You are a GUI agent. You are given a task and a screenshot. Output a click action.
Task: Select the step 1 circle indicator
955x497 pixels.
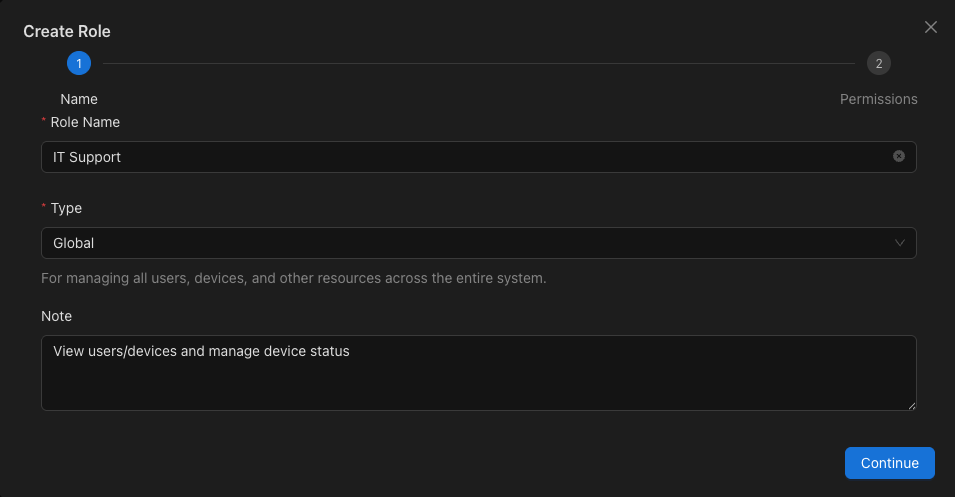[x=79, y=63]
